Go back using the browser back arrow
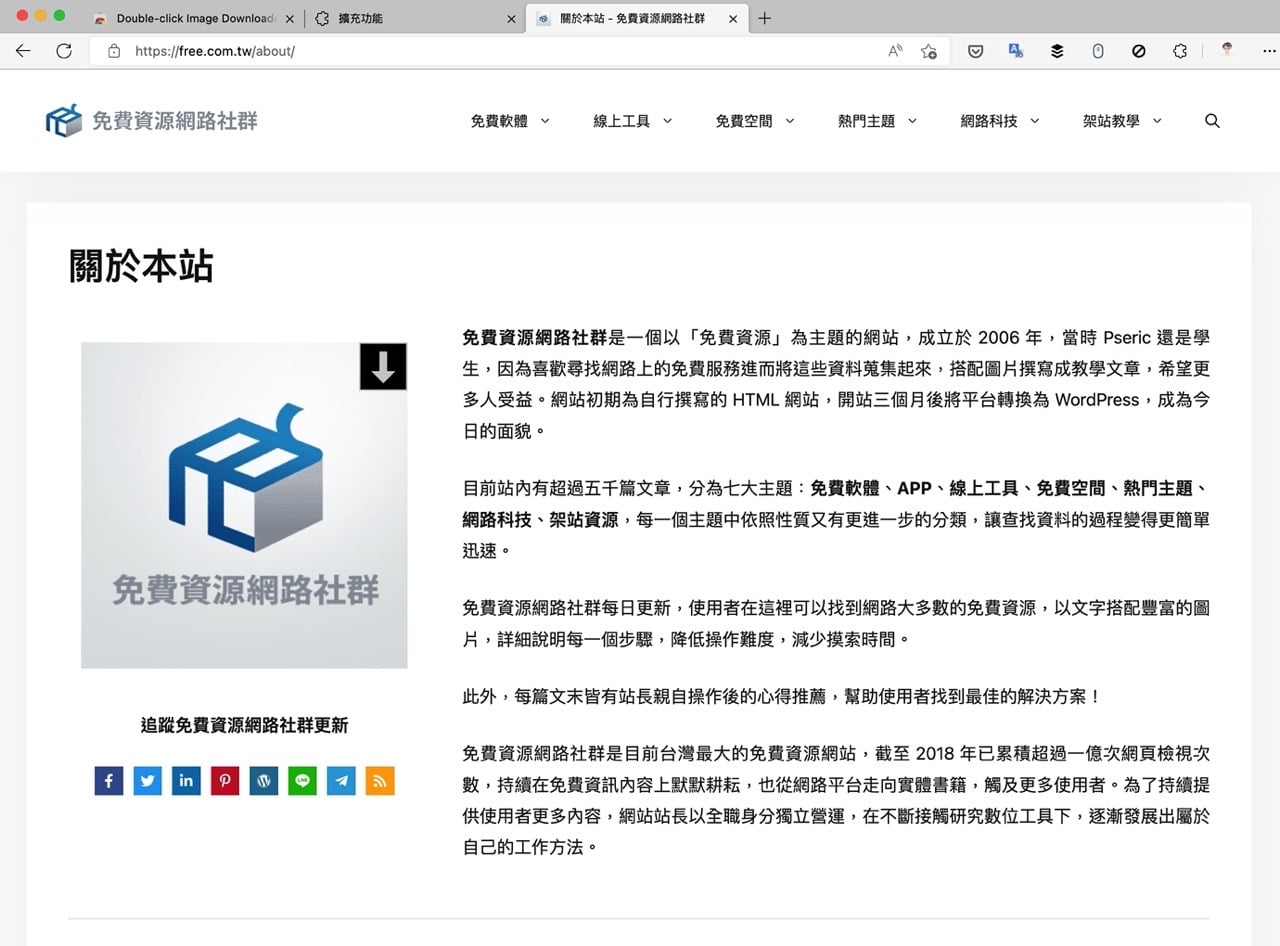The height and width of the screenshot is (946, 1280). coord(23,51)
